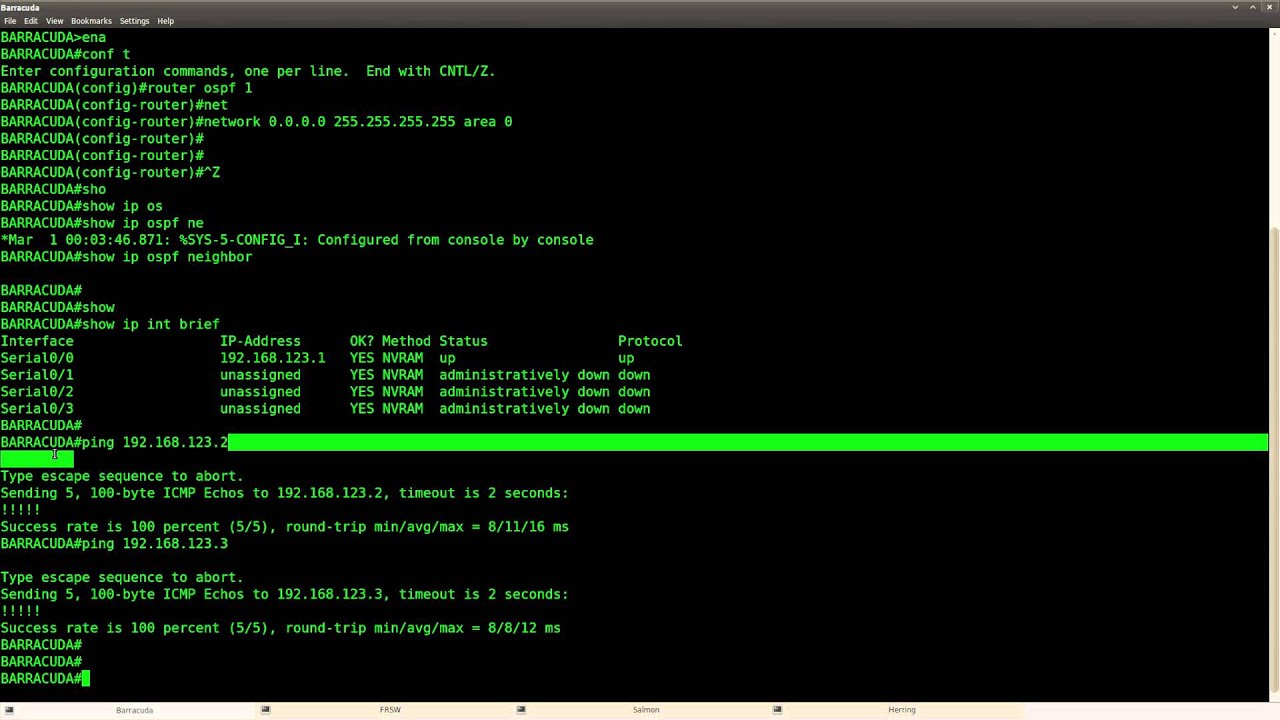Open the Settings menu
1280x720 pixels.
(x=134, y=21)
